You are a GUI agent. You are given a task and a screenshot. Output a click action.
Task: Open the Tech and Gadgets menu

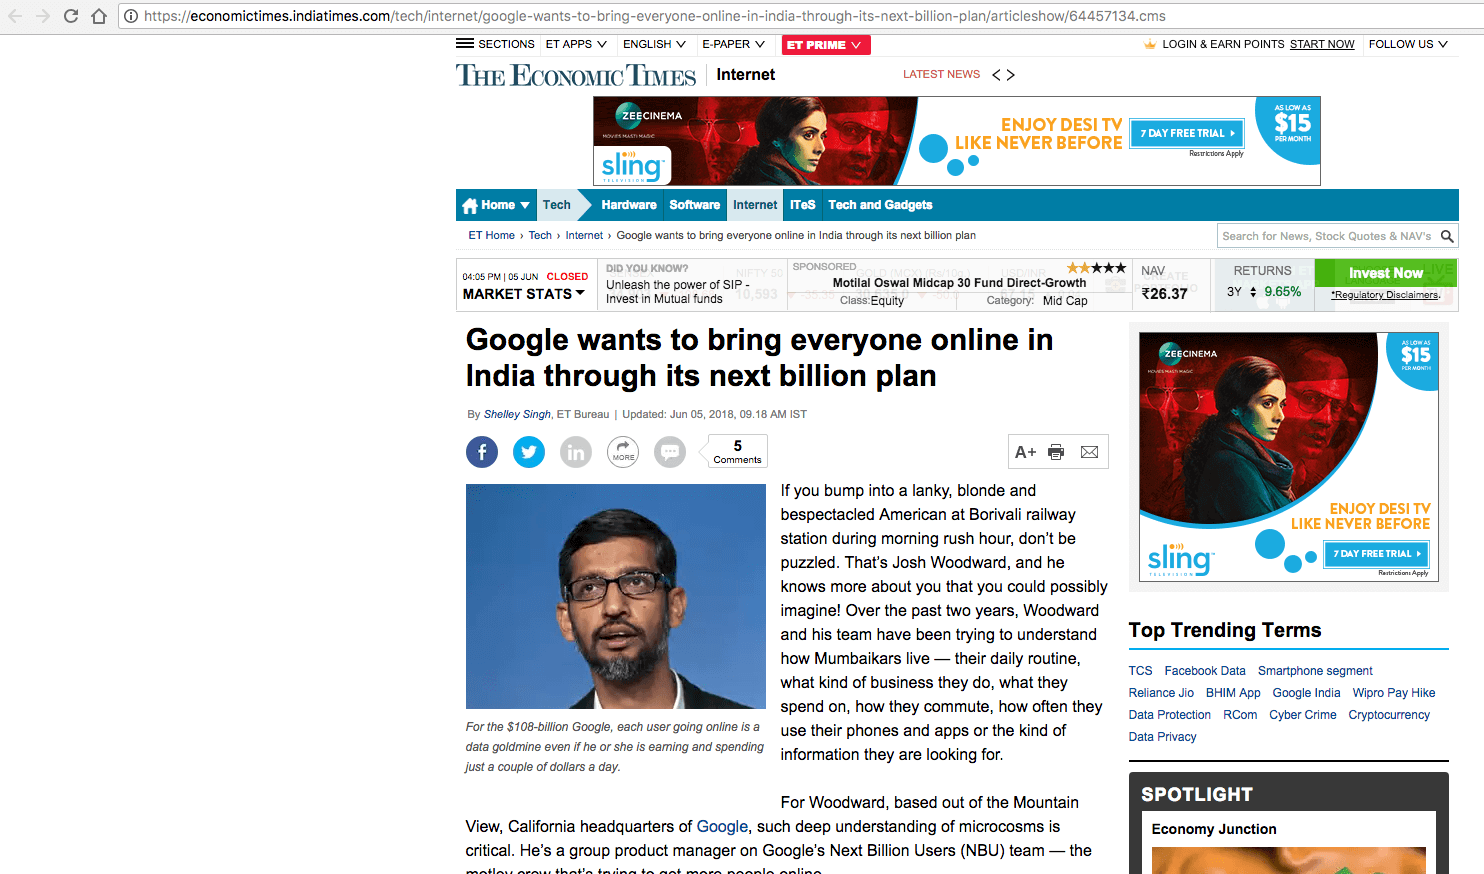(x=880, y=204)
